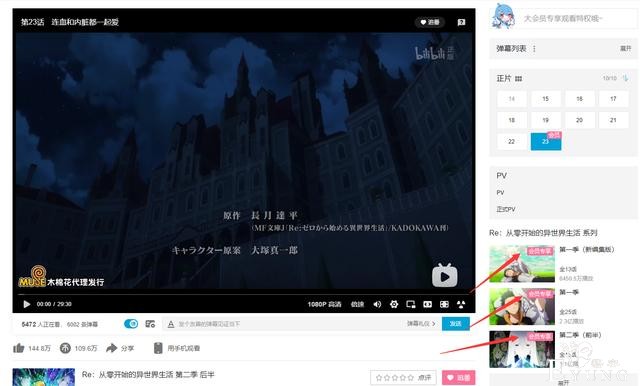640x386 pixels.
Task: Click 追番 heart button in player header
Action: (x=430, y=22)
